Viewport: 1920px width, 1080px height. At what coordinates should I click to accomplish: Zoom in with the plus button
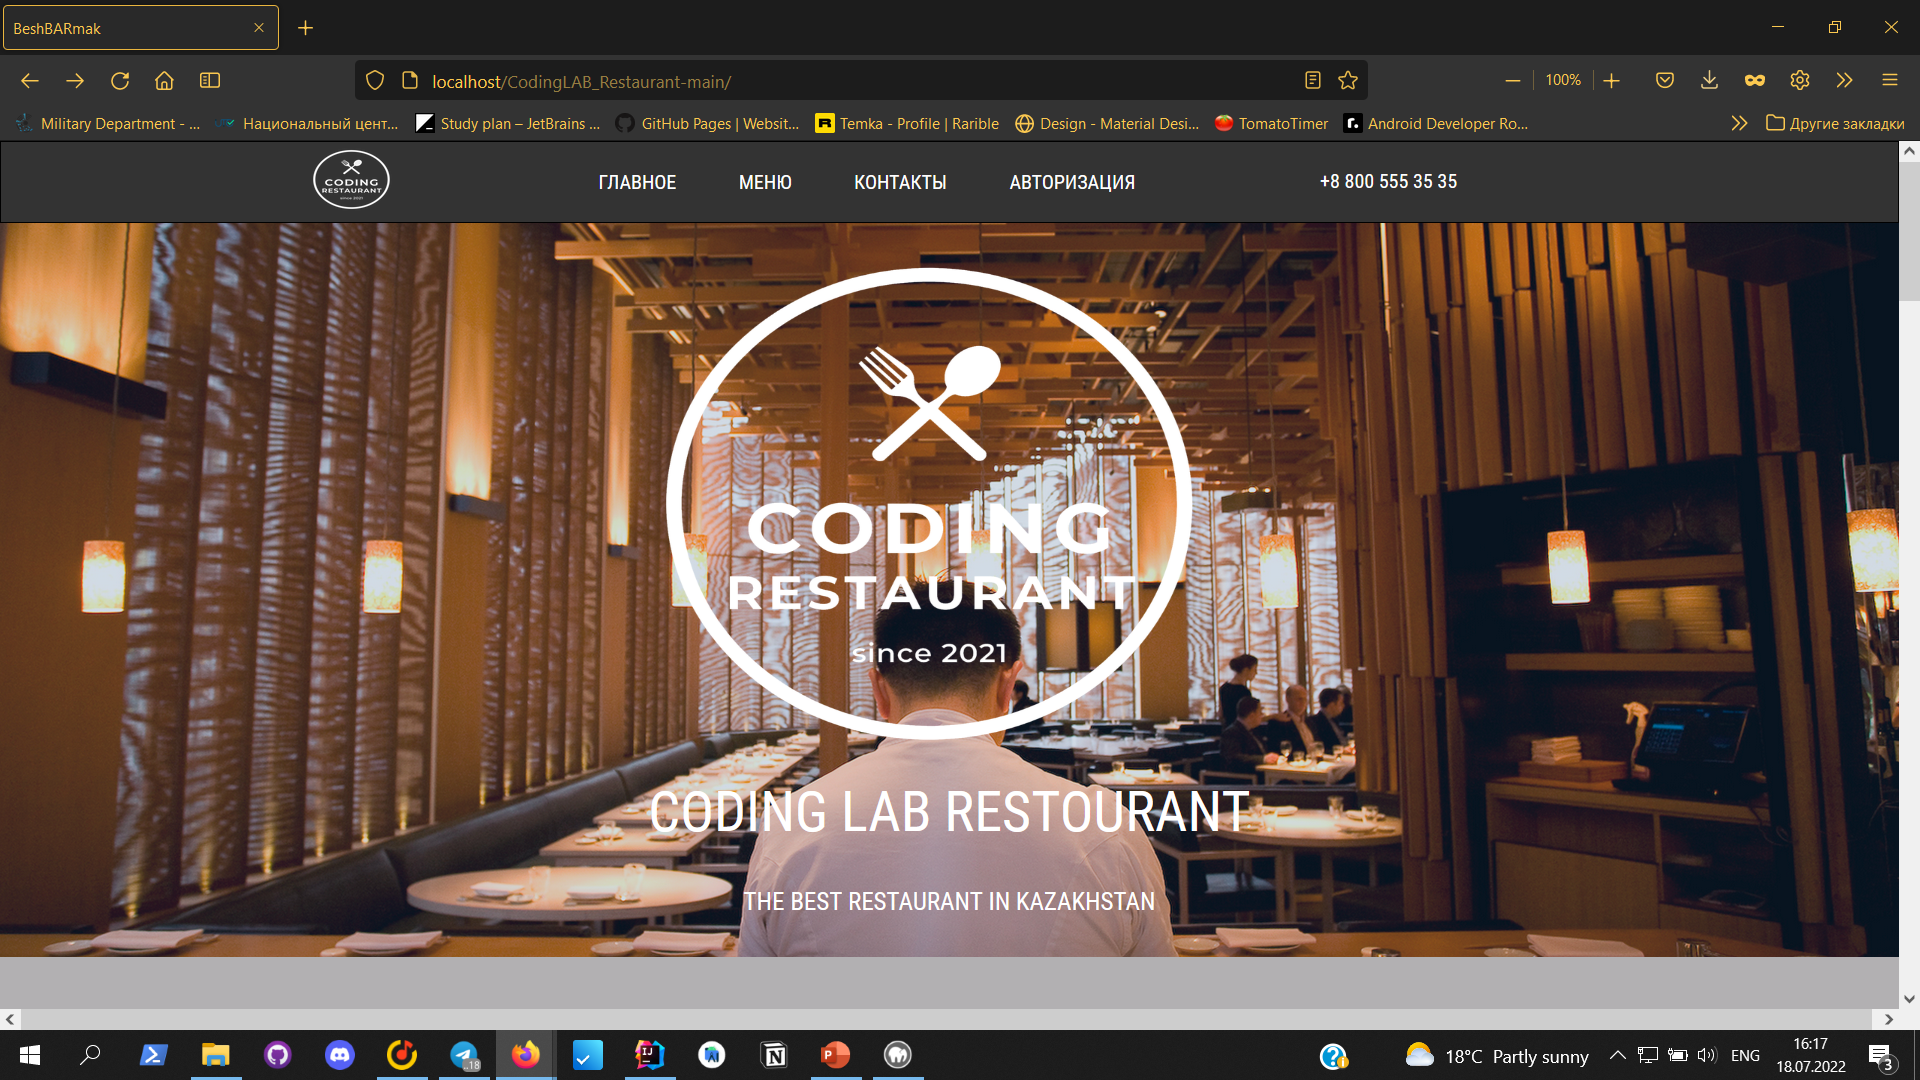click(1611, 81)
